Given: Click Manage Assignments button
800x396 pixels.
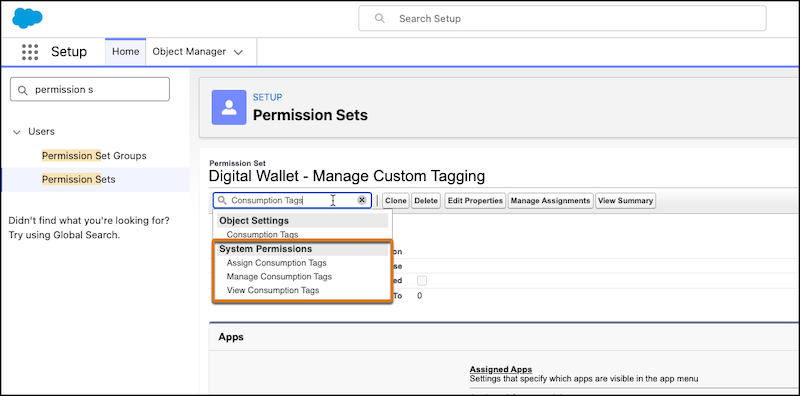Looking at the screenshot, I should 551,201.
